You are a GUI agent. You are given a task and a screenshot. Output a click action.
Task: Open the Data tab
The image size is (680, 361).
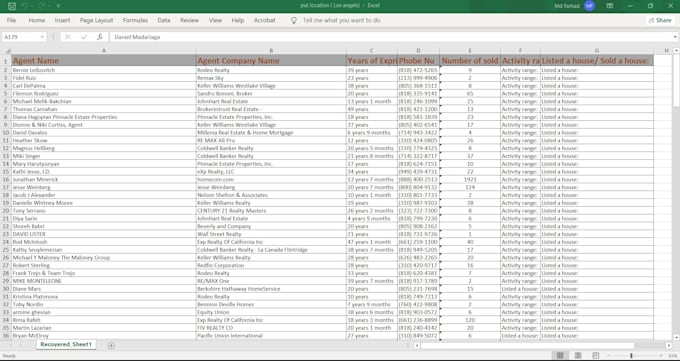click(x=164, y=20)
